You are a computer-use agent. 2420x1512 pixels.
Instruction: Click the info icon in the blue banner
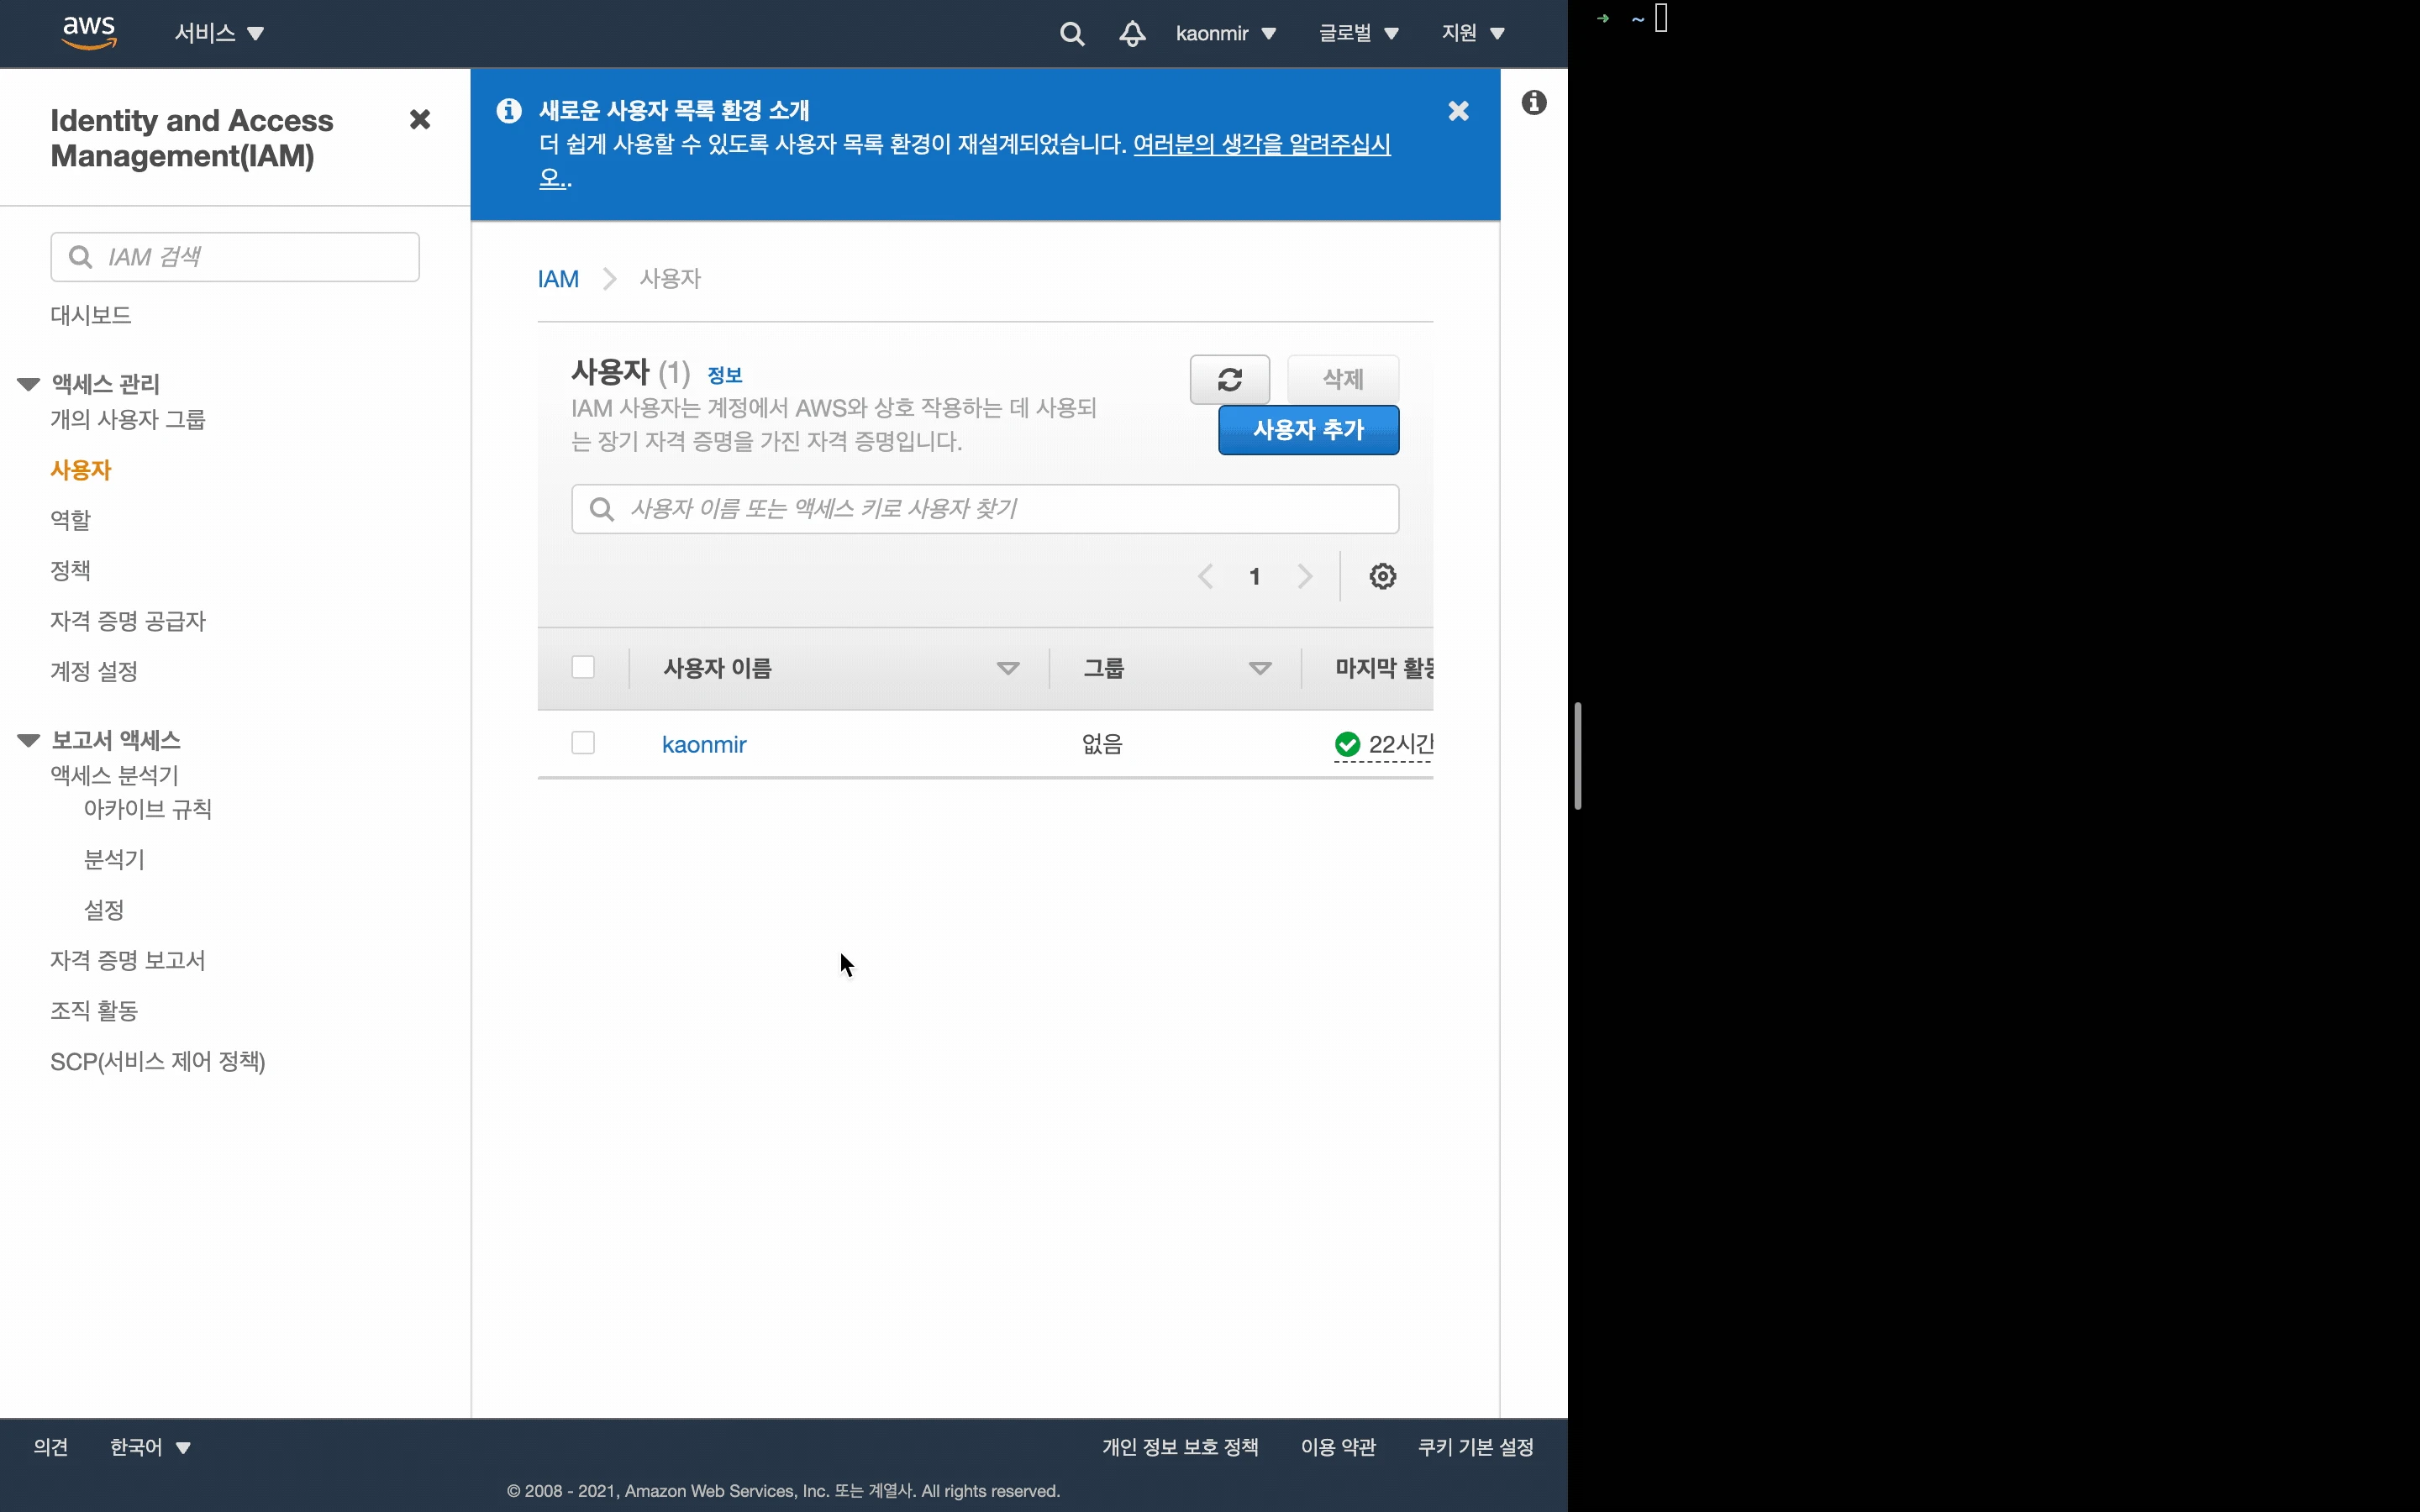coord(509,110)
